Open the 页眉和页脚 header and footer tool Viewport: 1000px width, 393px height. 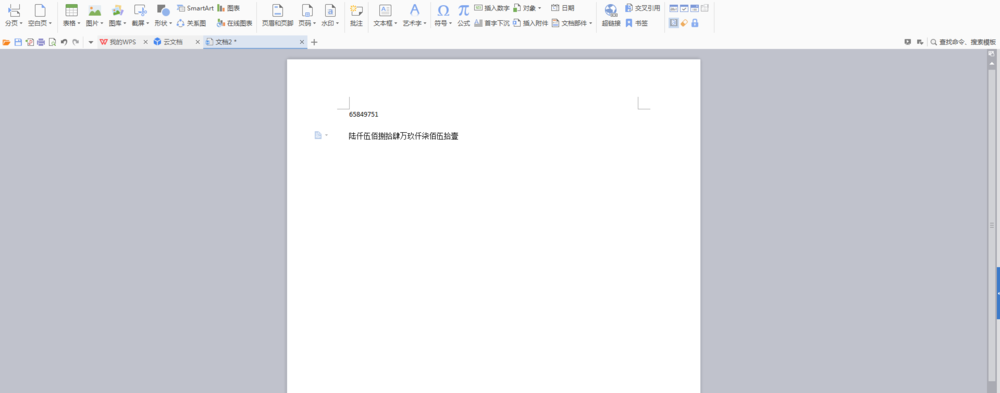277,15
